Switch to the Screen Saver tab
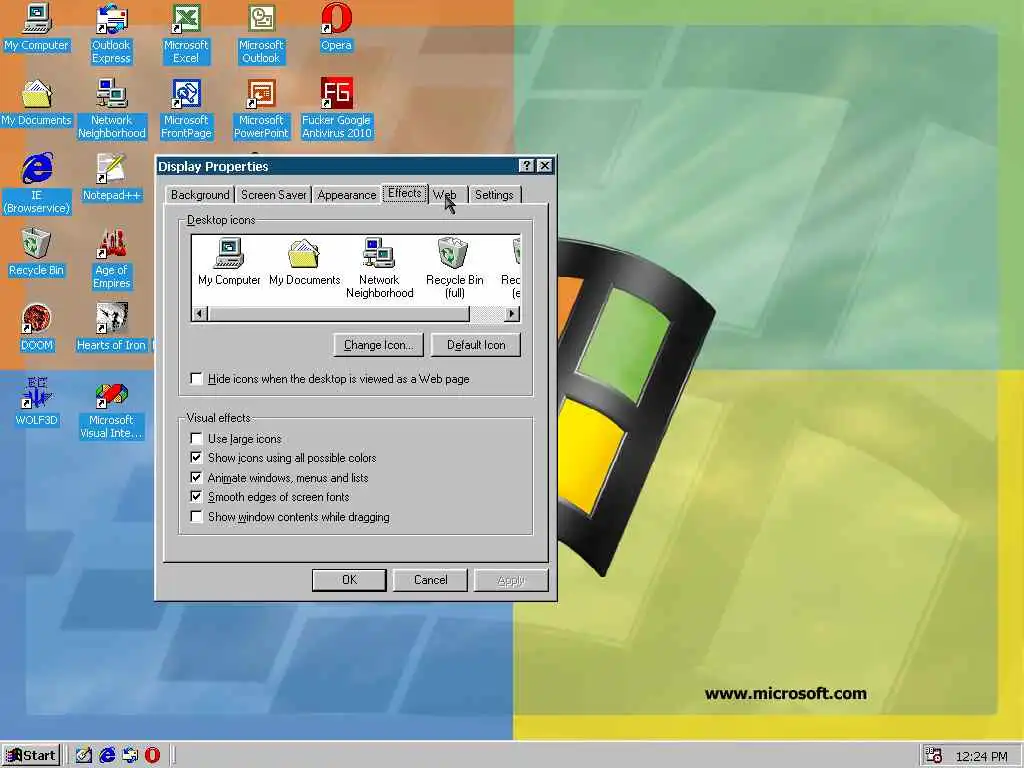Screen dimensions: 1024x768 [274, 195]
